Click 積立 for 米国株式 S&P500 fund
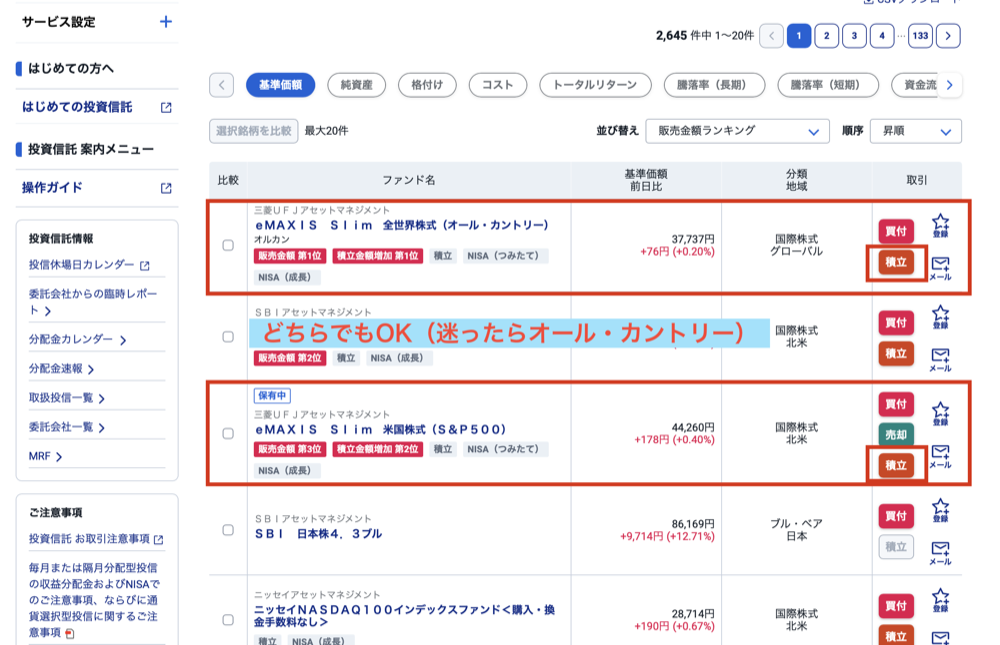Screen dimensions: 1000x645 pyautogui.click(x=896, y=465)
